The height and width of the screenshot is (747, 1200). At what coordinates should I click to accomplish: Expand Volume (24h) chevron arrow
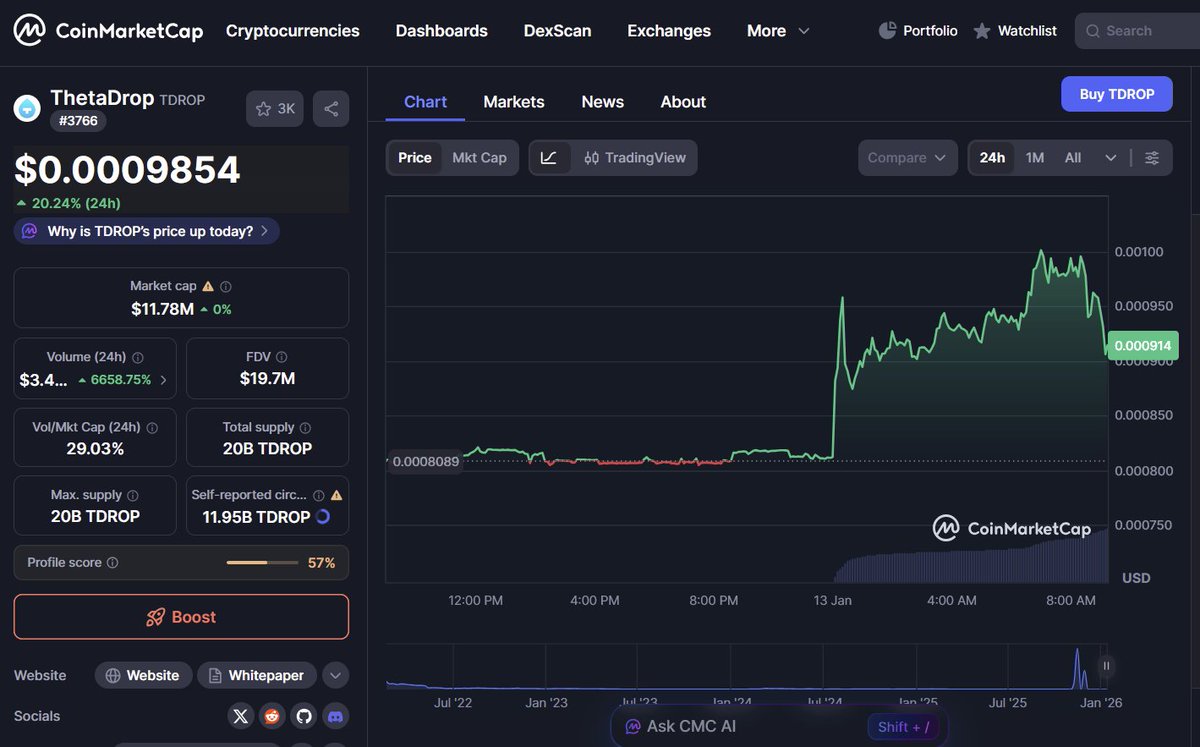pos(163,380)
